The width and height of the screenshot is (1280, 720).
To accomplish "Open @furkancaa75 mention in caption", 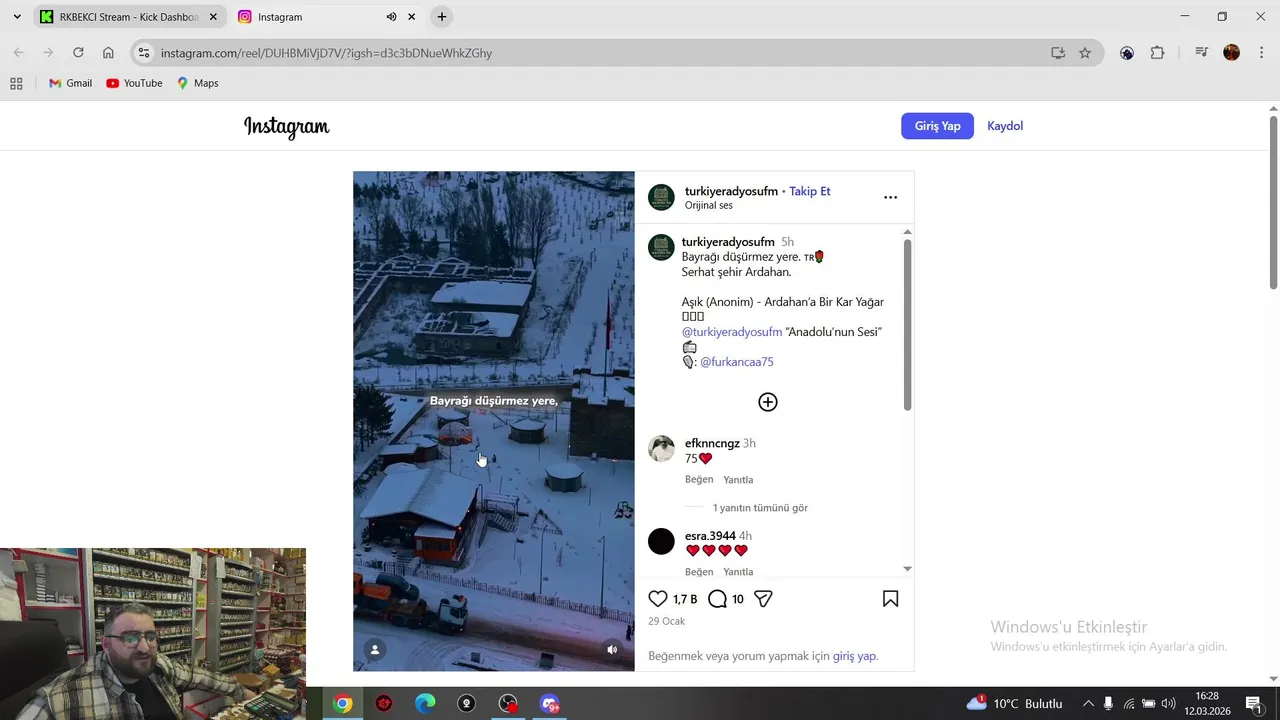I will click(736, 362).
